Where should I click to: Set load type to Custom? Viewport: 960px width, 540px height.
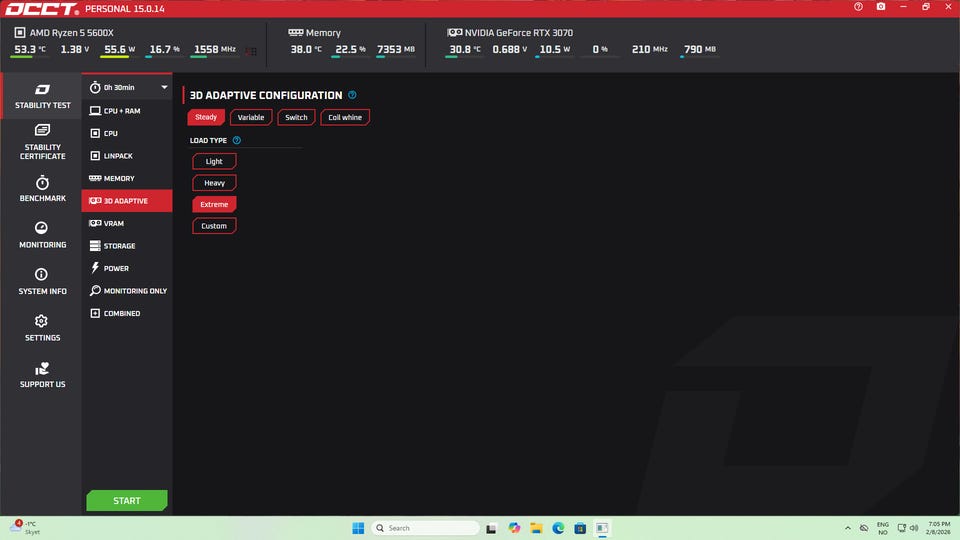pyautogui.click(x=214, y=225)
